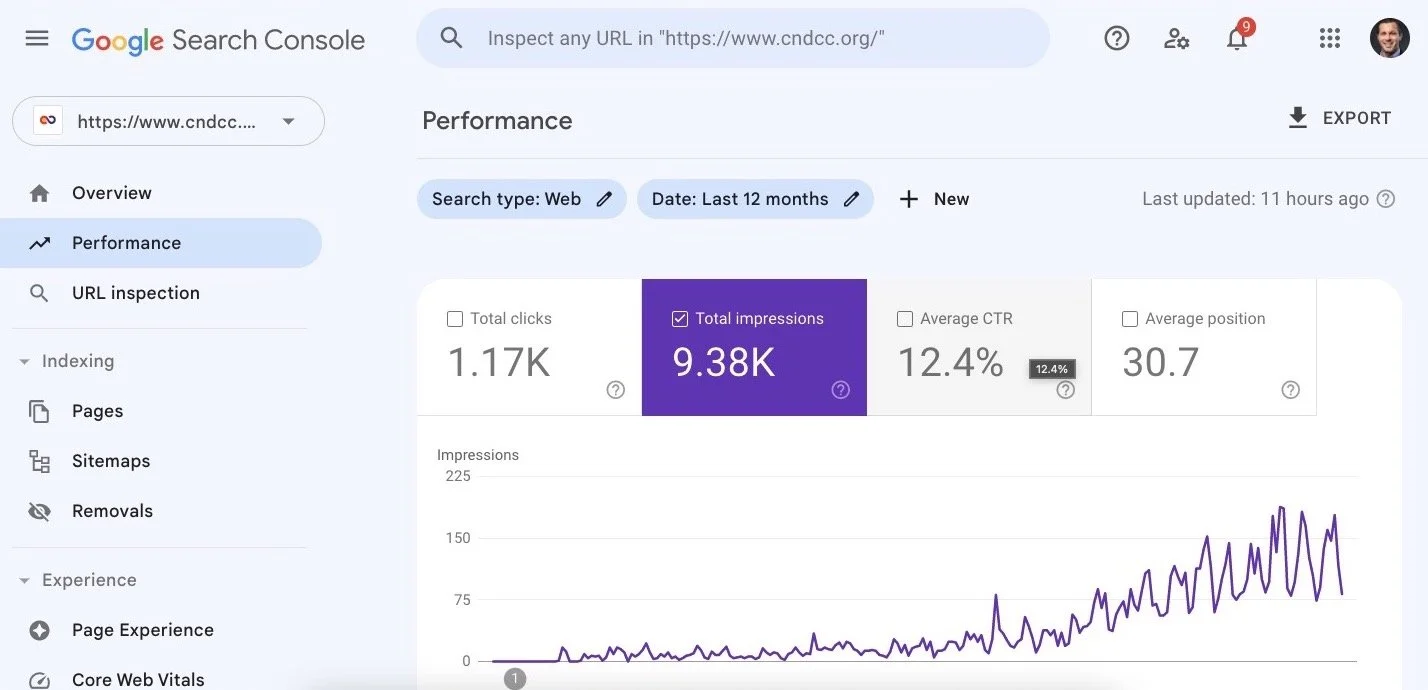Open Pages under Indexing
The image size is (1428, 690).
pyautogui.click(x=161, y=411)
